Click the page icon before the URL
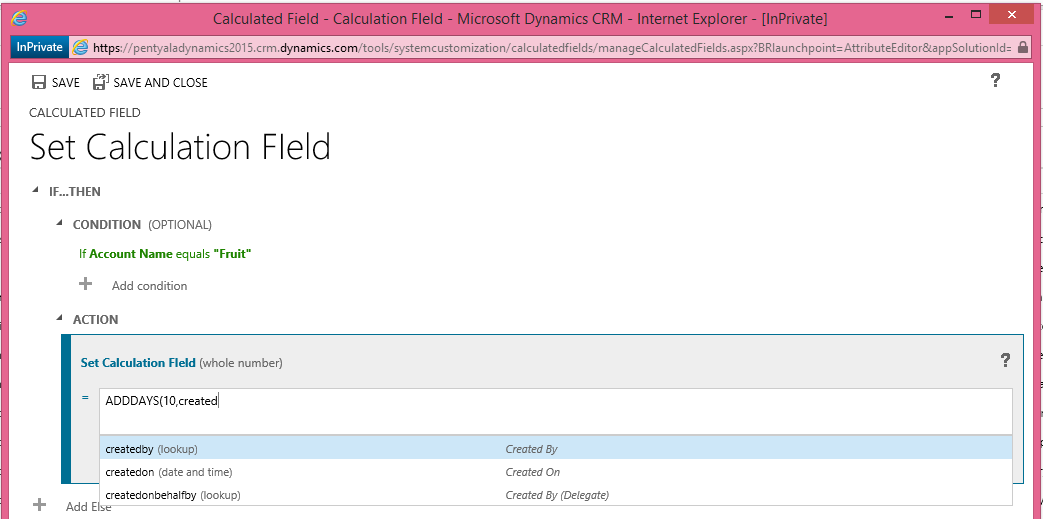 (x=80, y=47)
